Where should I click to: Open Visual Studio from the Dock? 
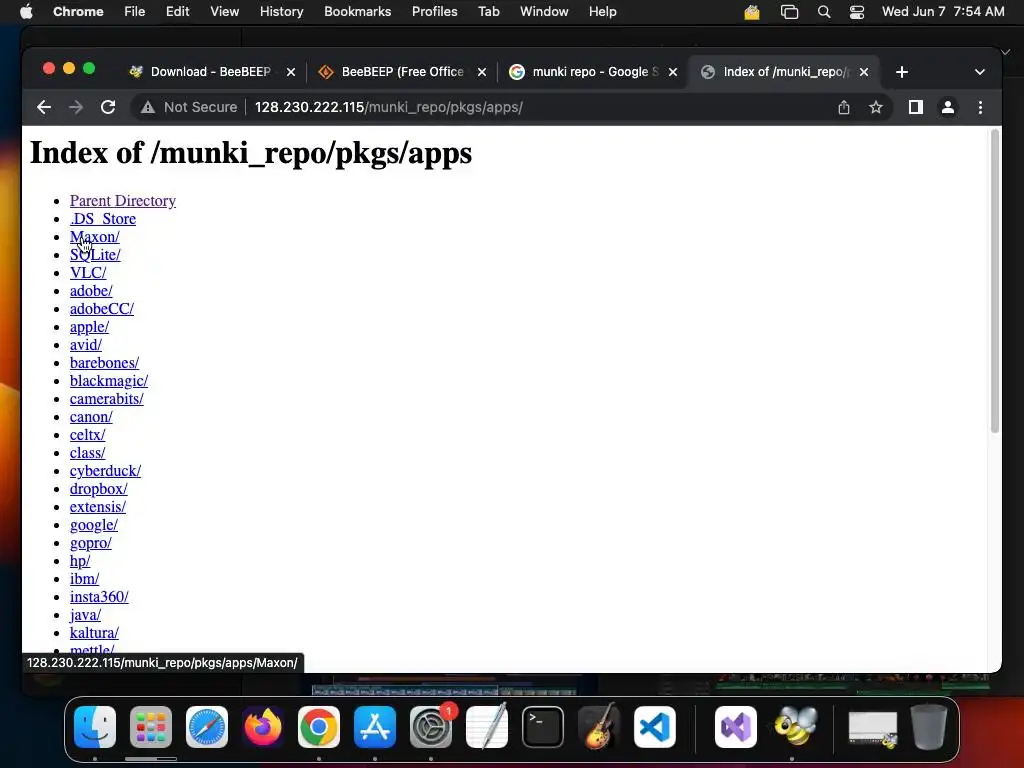point(736,727)
